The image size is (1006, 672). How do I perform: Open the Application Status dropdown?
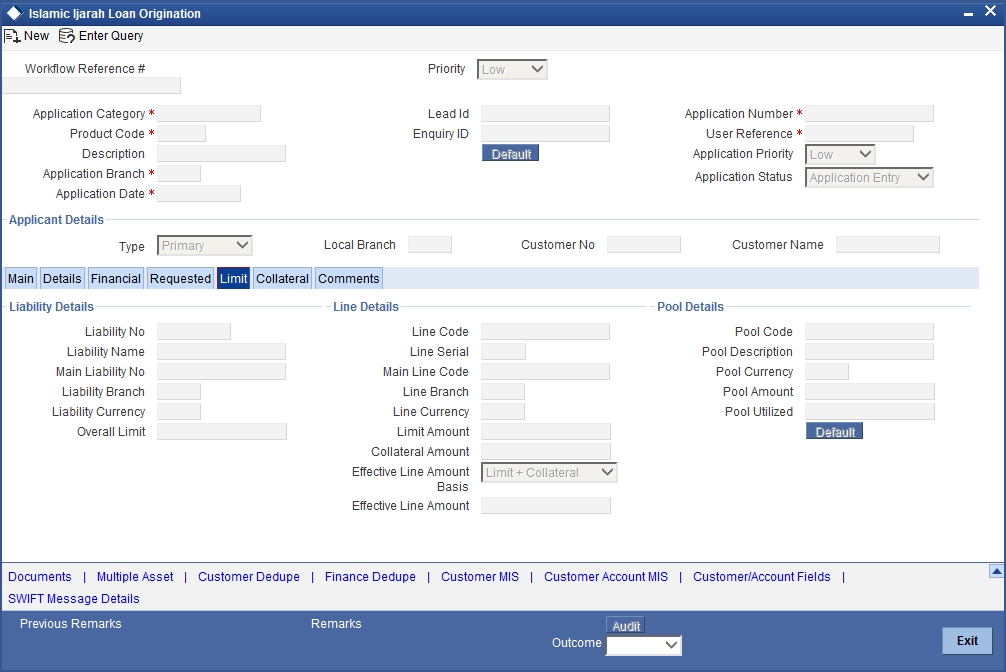869,177
